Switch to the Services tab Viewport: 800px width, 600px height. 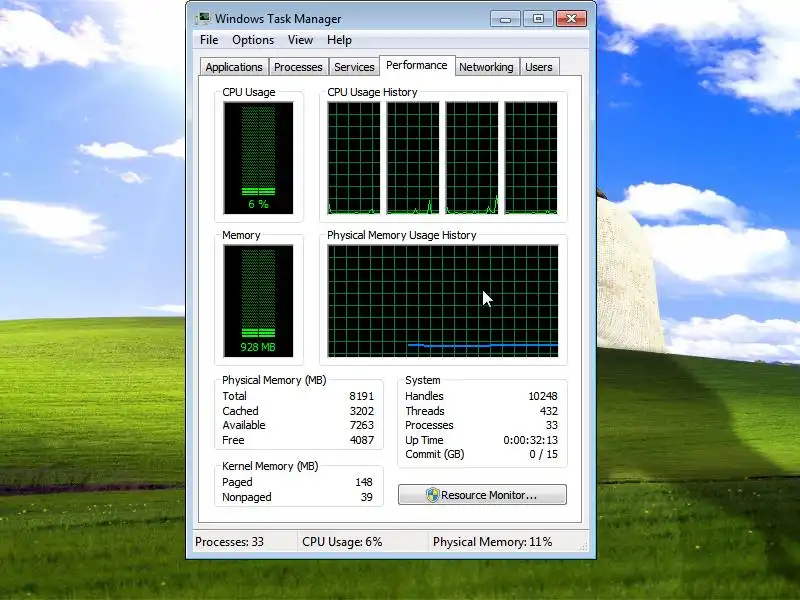[x=354, y=67]
